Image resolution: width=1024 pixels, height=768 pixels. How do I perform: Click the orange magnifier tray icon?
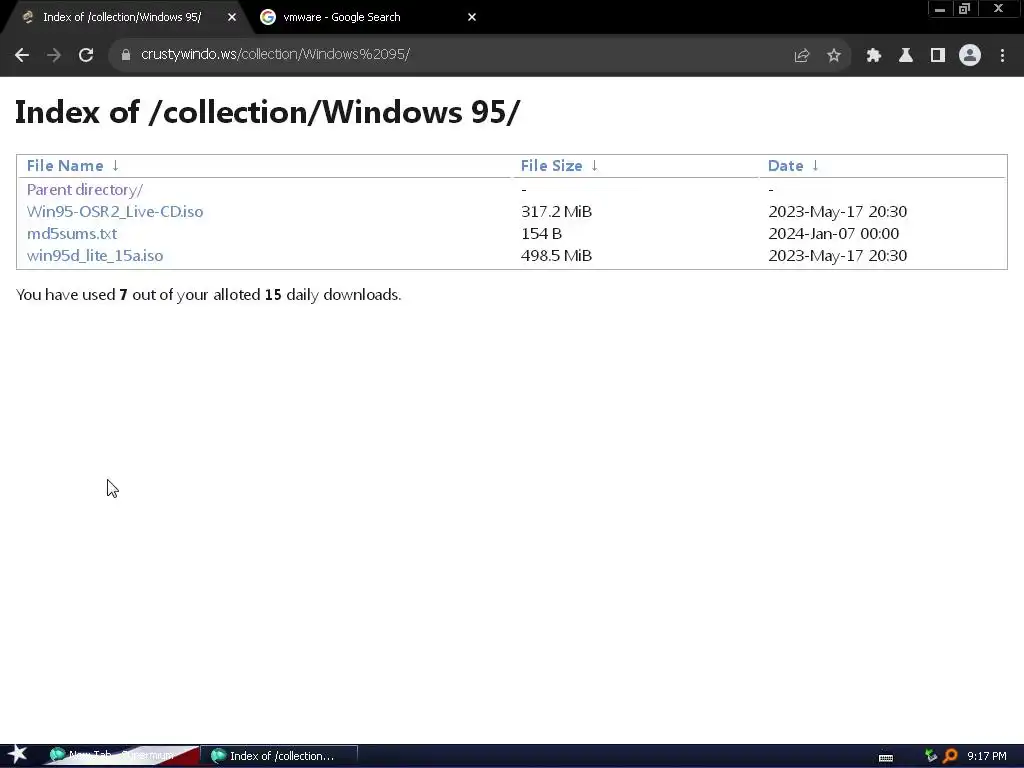point(950,756)
